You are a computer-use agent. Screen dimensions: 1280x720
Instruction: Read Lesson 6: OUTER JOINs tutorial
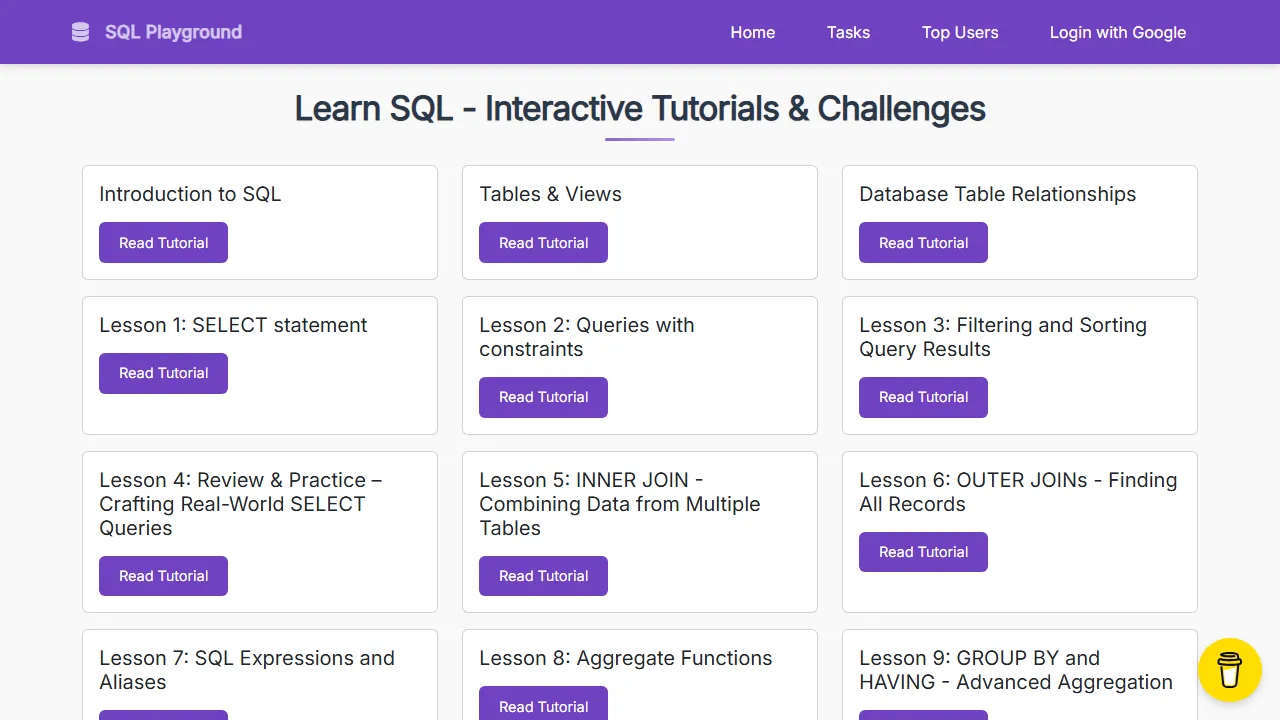[x=923, y=552]
